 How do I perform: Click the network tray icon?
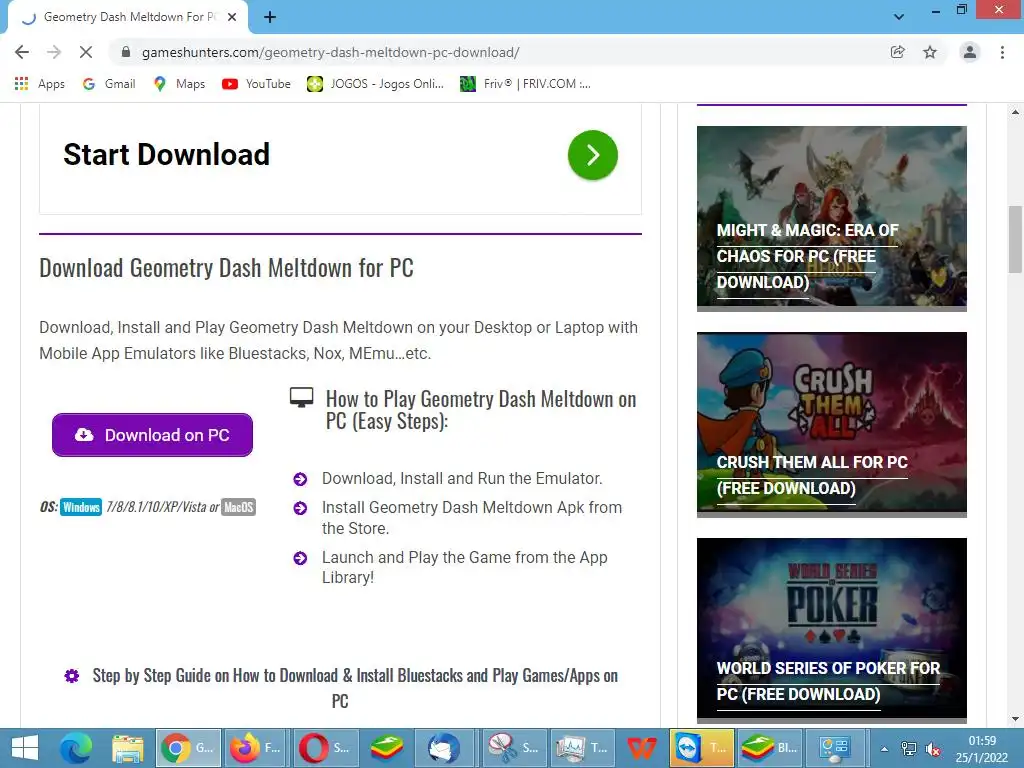pyautogui.click(x=908, y=749)
